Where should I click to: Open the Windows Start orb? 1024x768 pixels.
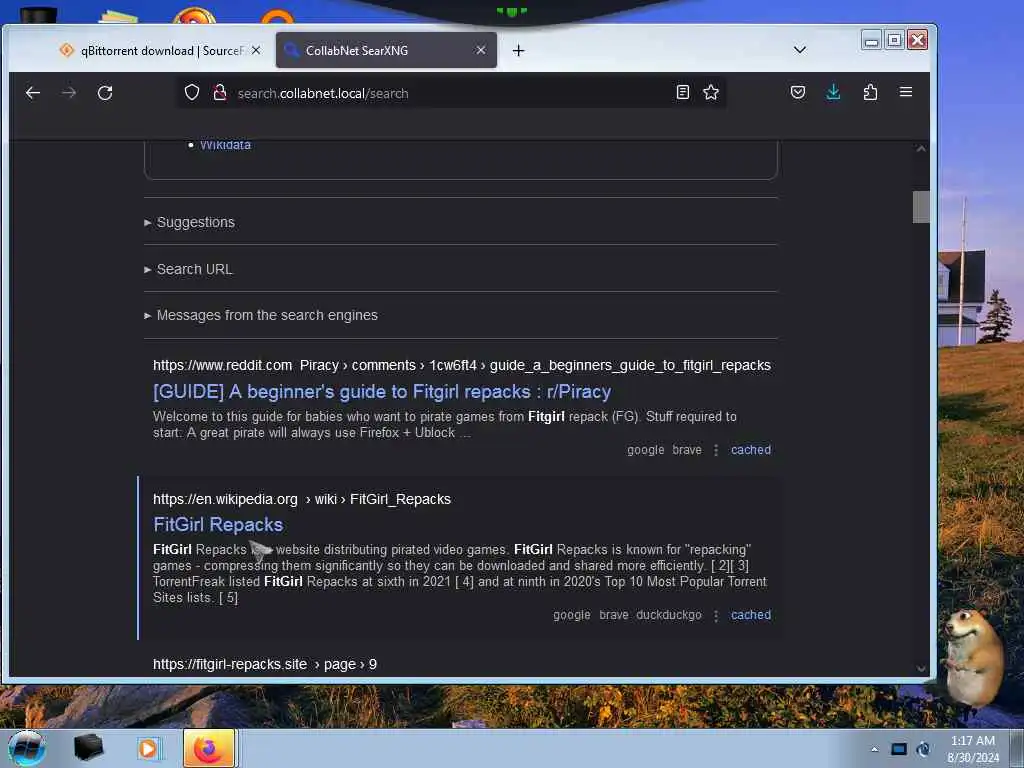pos(27,748)
